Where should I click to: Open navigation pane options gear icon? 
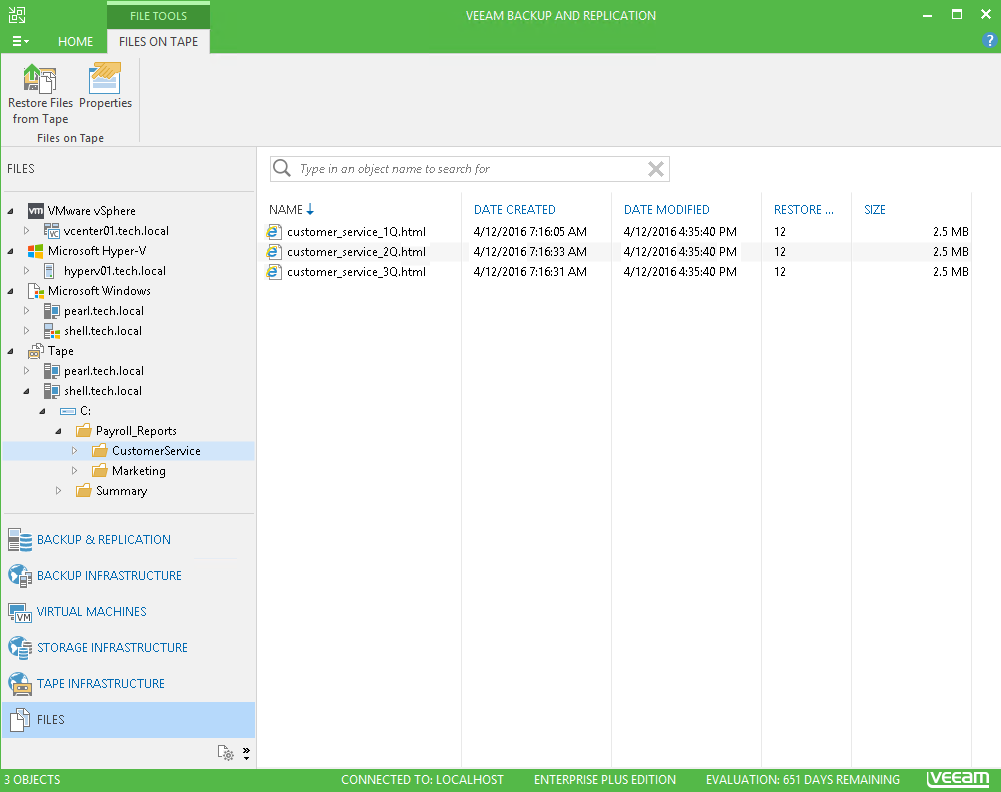225,753
